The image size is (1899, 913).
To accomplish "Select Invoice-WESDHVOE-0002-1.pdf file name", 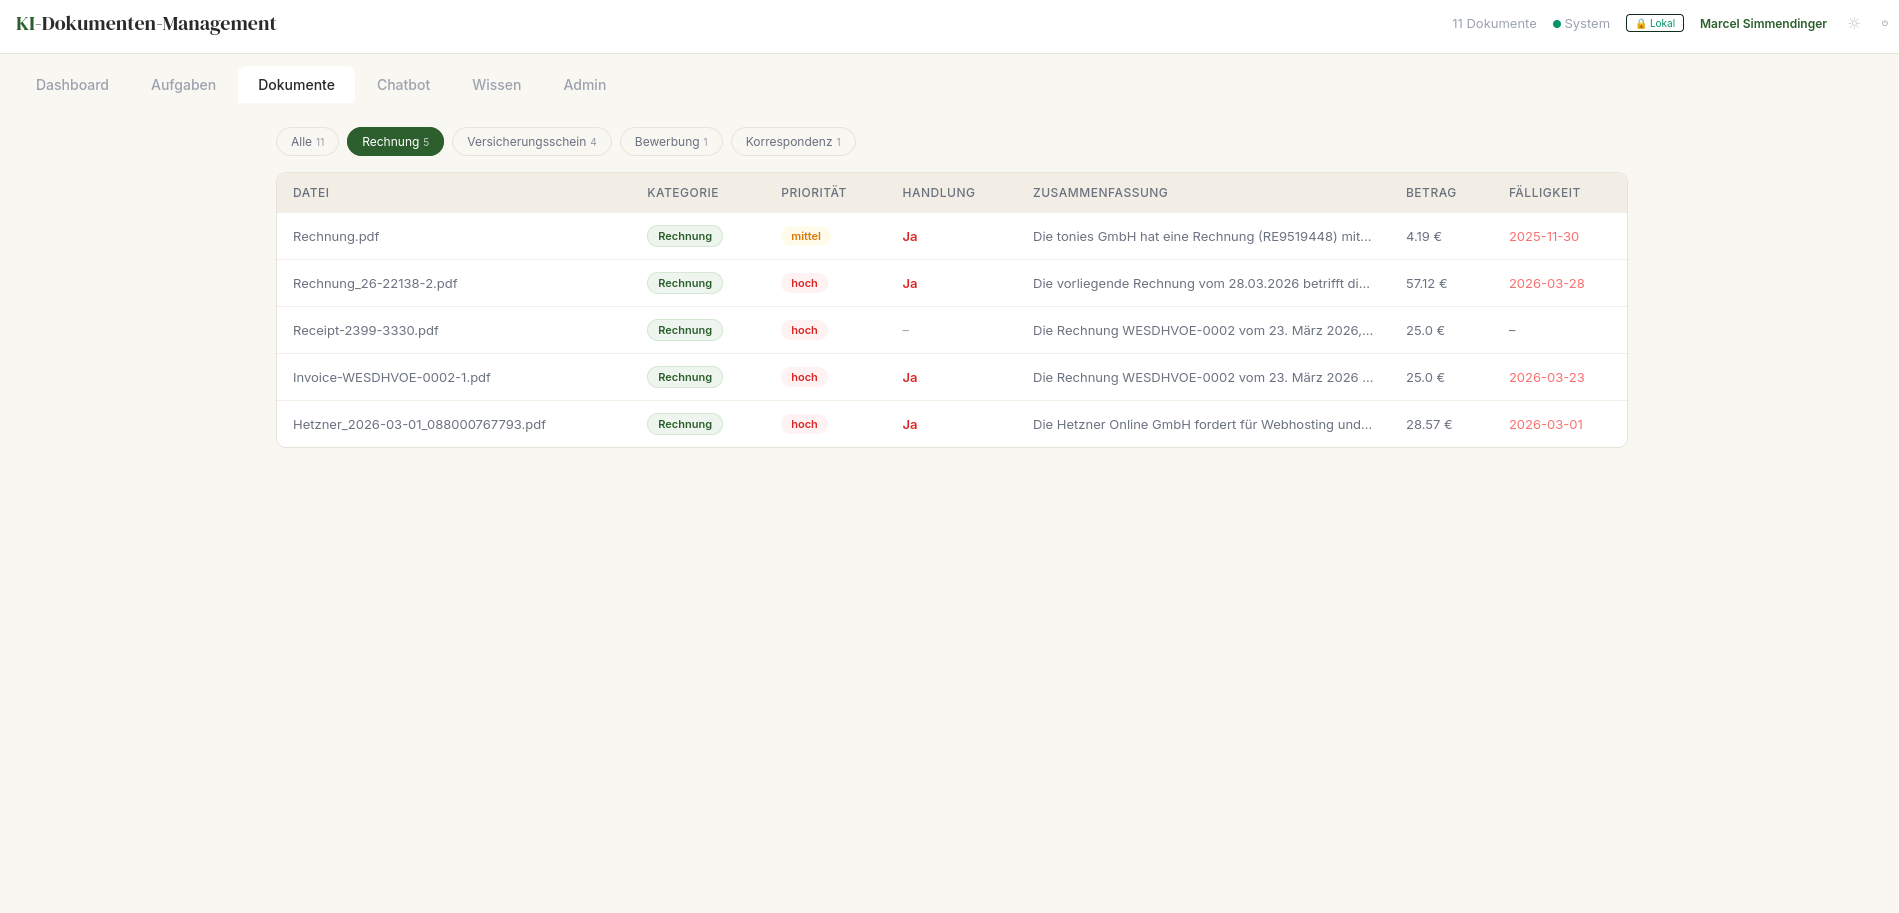I will 392,378.
